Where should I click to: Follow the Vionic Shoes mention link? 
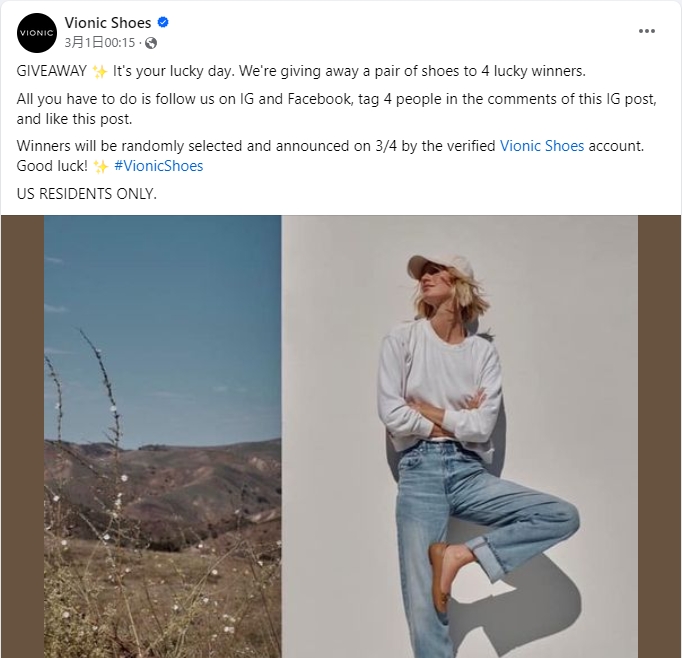[x=542, y=146]
